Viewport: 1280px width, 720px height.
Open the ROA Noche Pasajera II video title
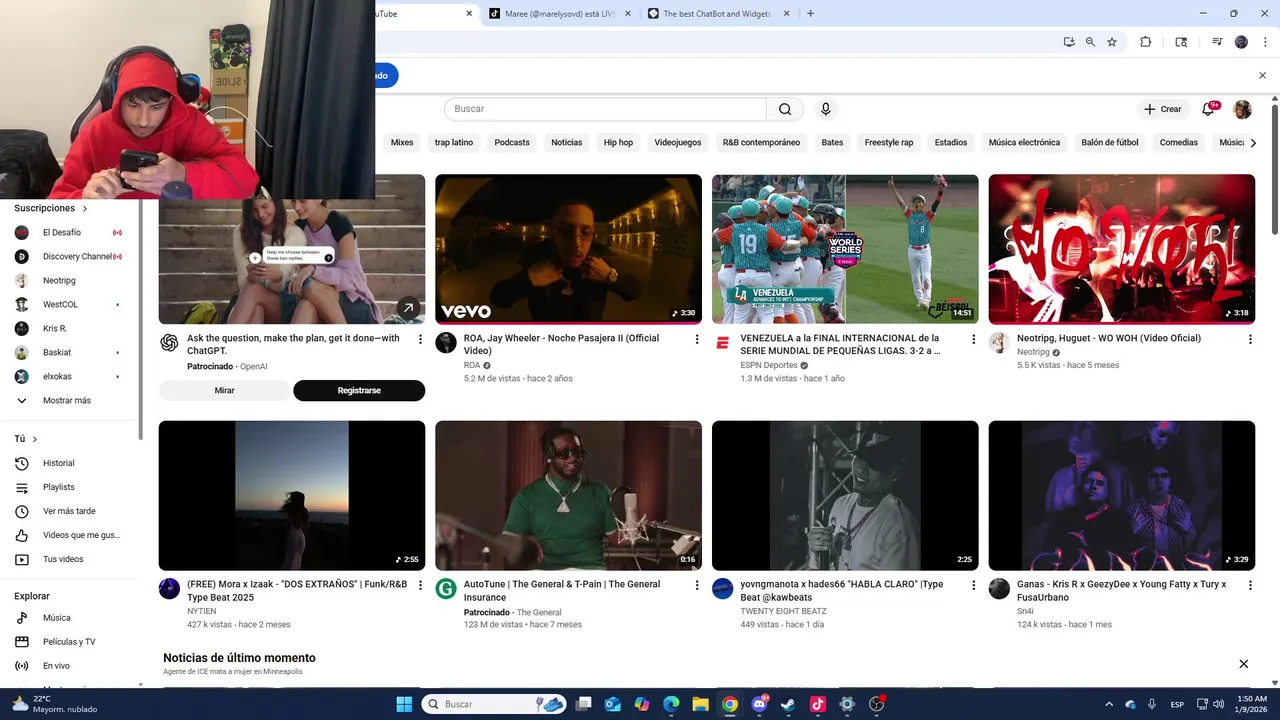561,345
